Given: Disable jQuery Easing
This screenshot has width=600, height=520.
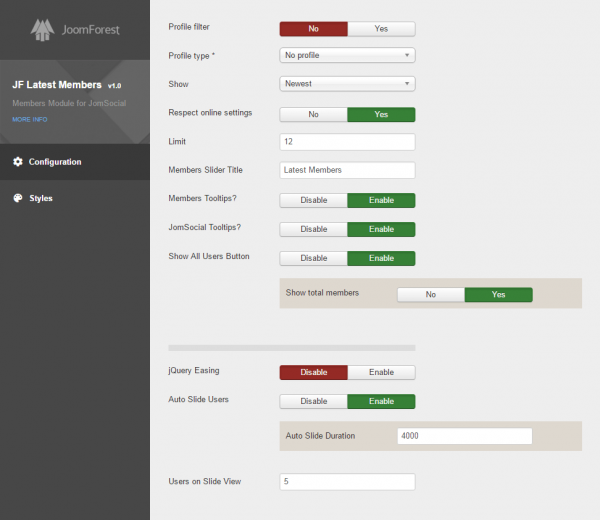Looking at the screenshot, I should pos(313,372).
